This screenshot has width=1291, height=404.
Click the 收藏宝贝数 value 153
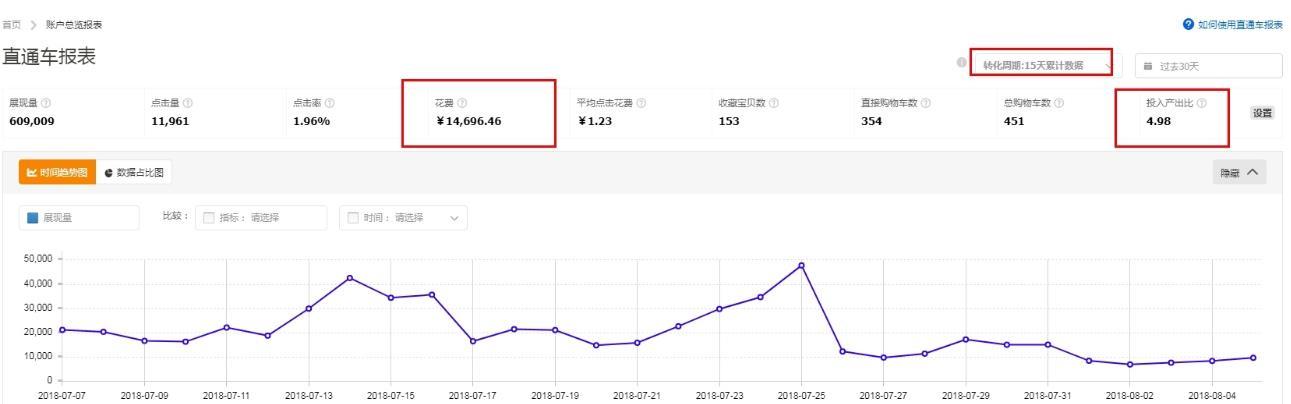tap(729, 122)
